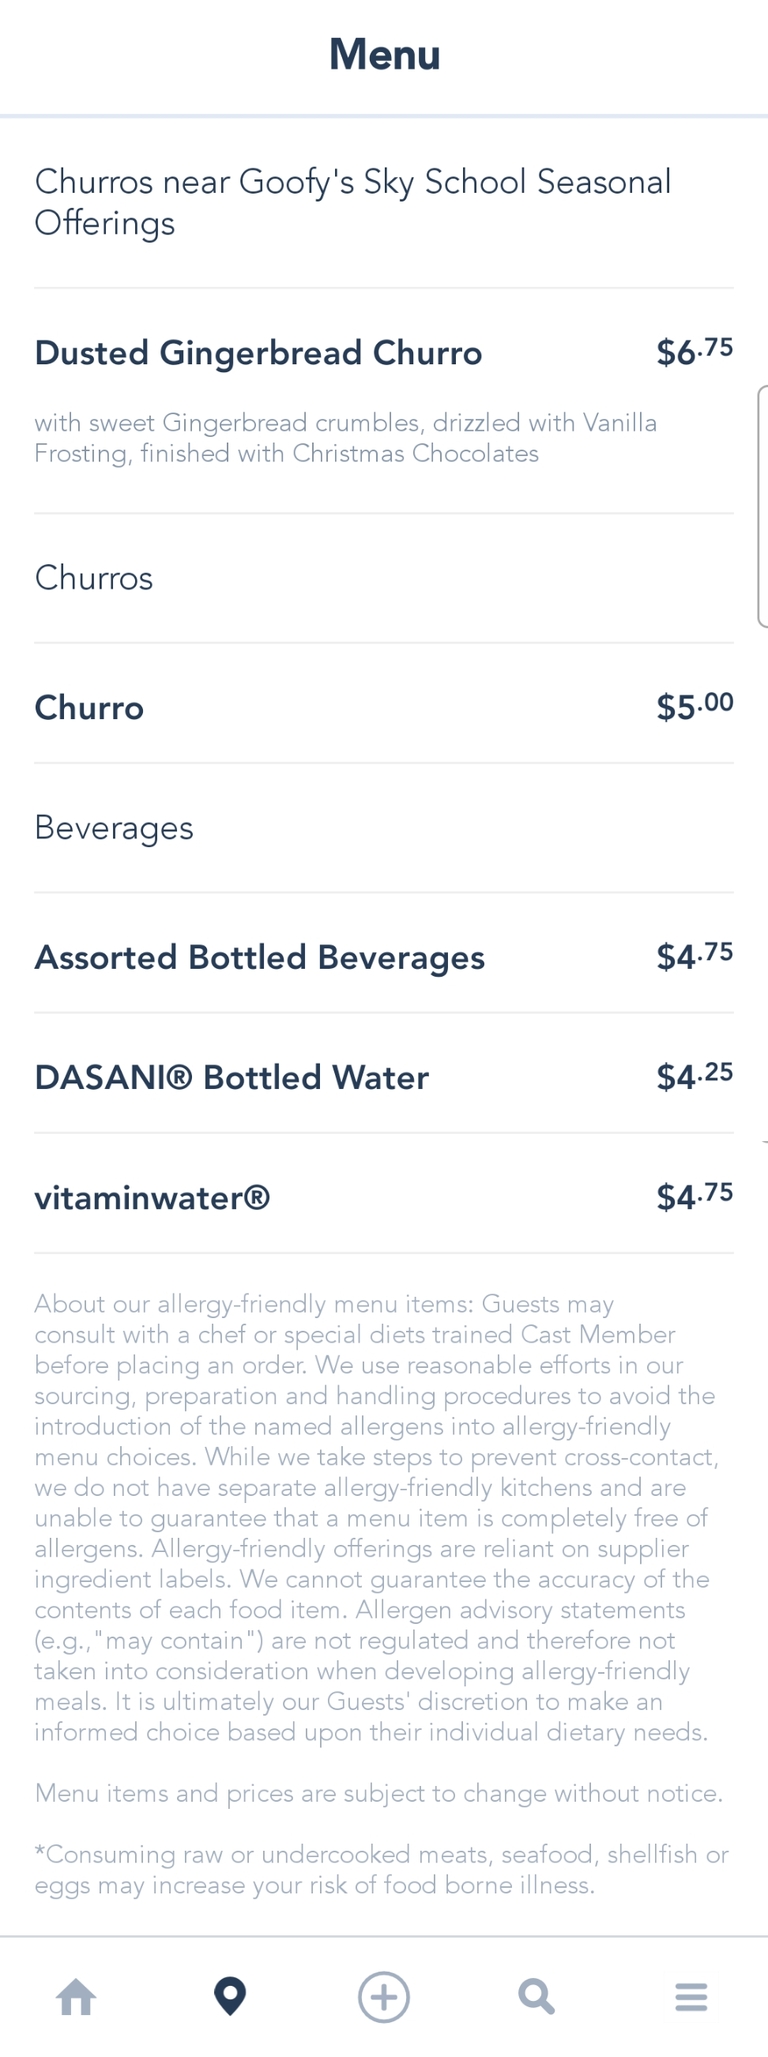This screenshot has width=768, height=2057.
Task: Tap the $5.00 Churro price
Action: (x=694, y=707)
